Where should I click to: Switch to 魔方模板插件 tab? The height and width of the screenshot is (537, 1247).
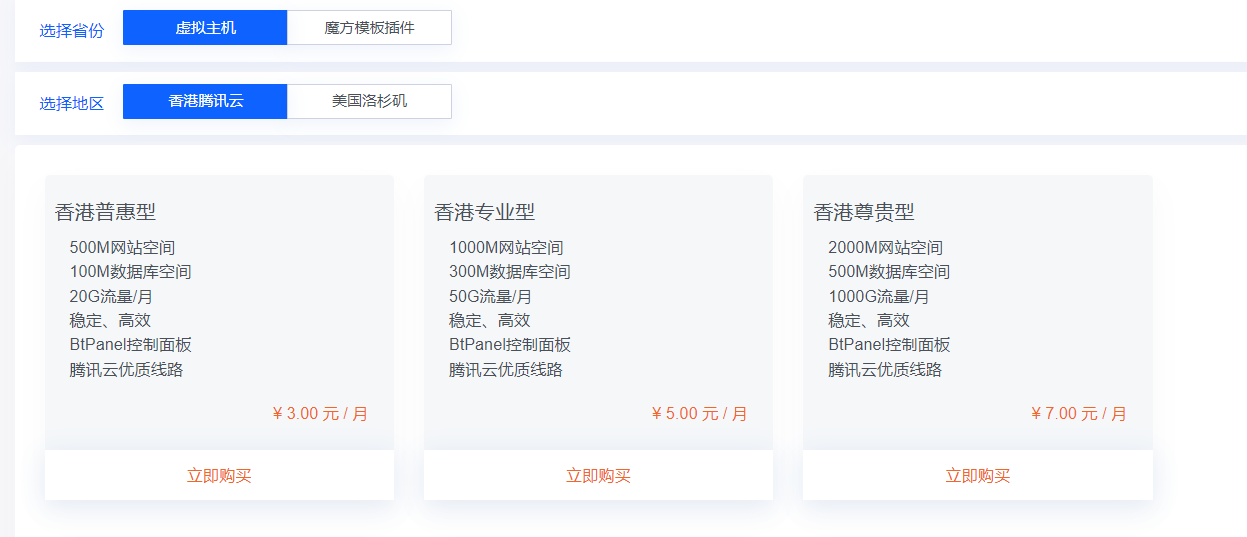[x=369, y=28]
